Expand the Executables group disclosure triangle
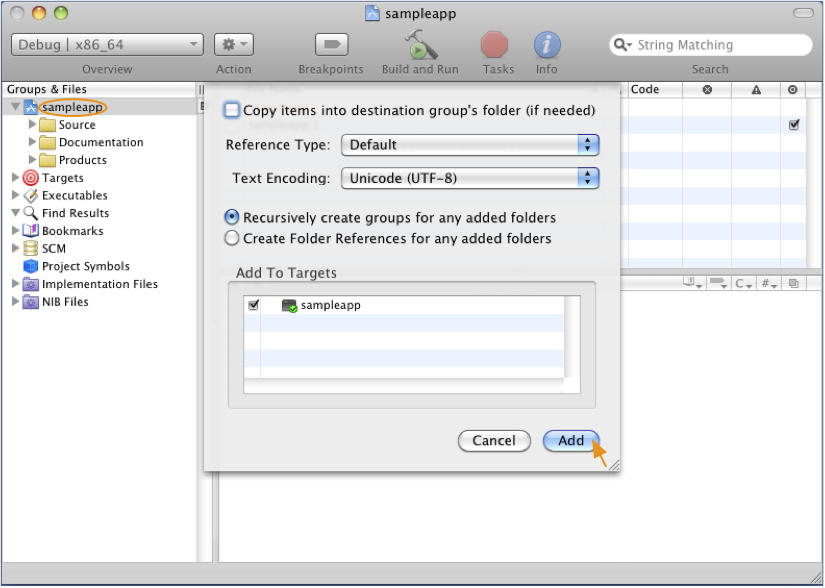Screen dimensions: 825x588 [15, 195]
